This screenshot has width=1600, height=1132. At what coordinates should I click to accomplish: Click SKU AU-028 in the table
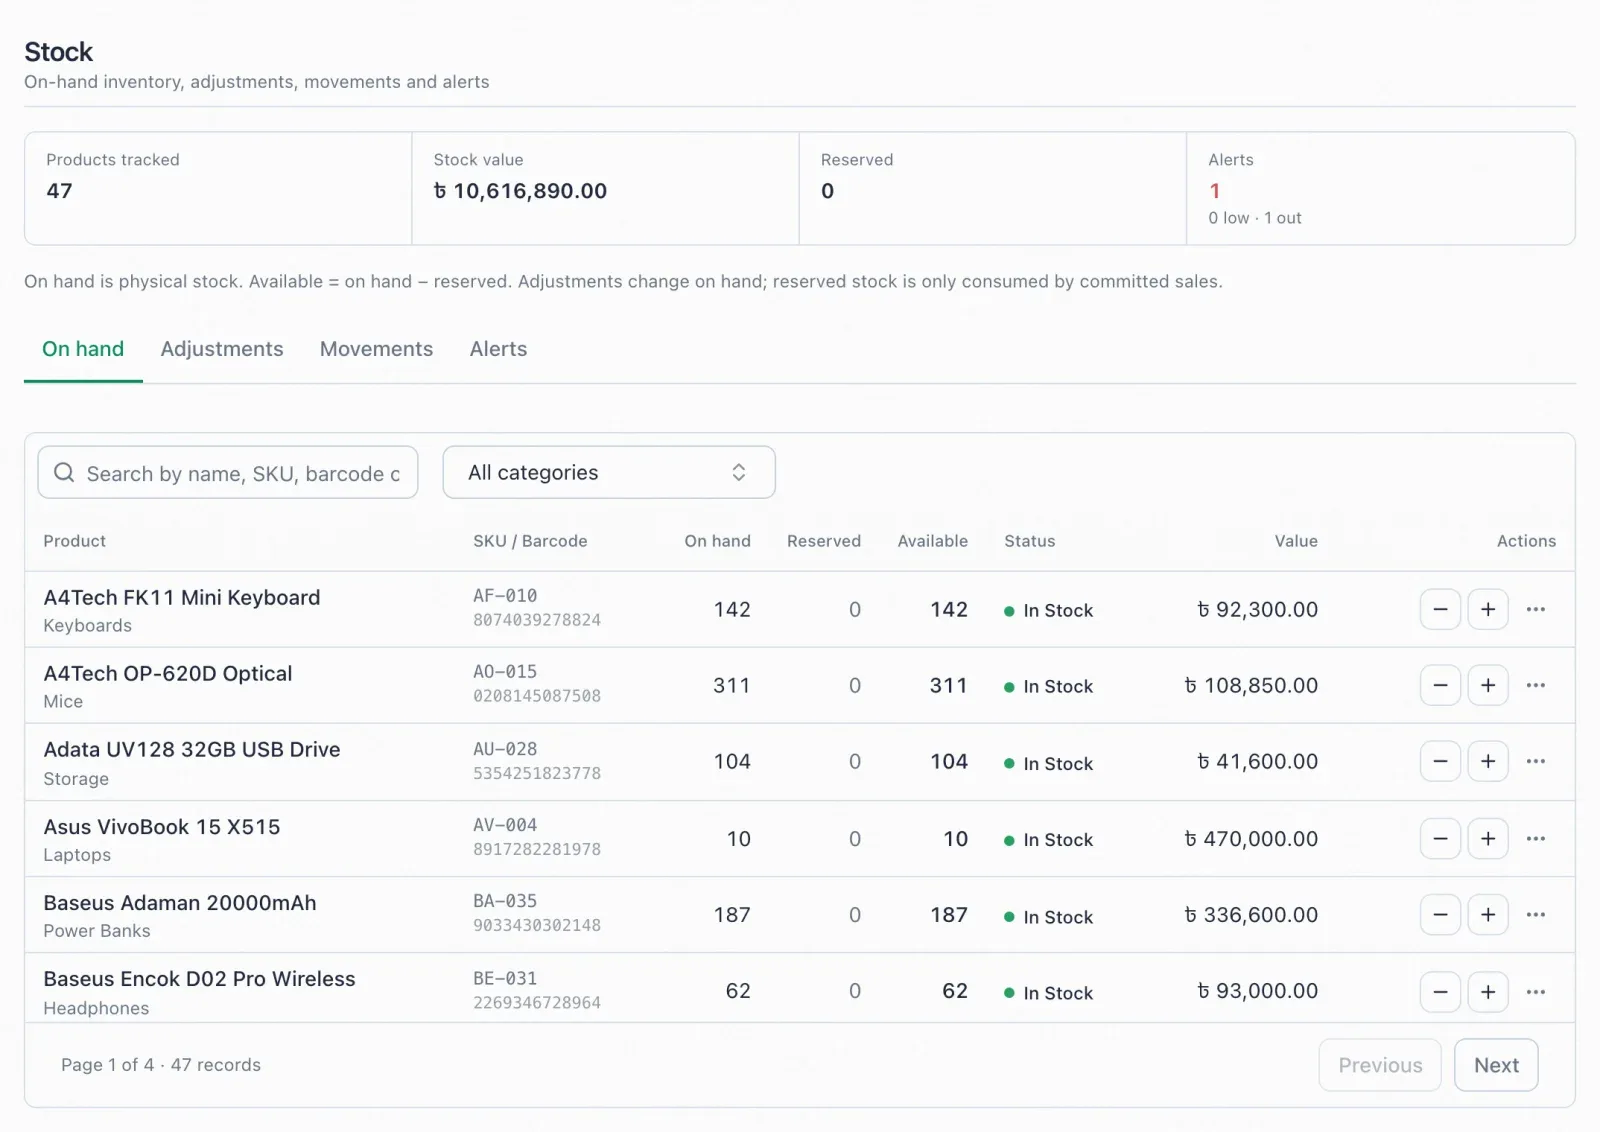505,749
